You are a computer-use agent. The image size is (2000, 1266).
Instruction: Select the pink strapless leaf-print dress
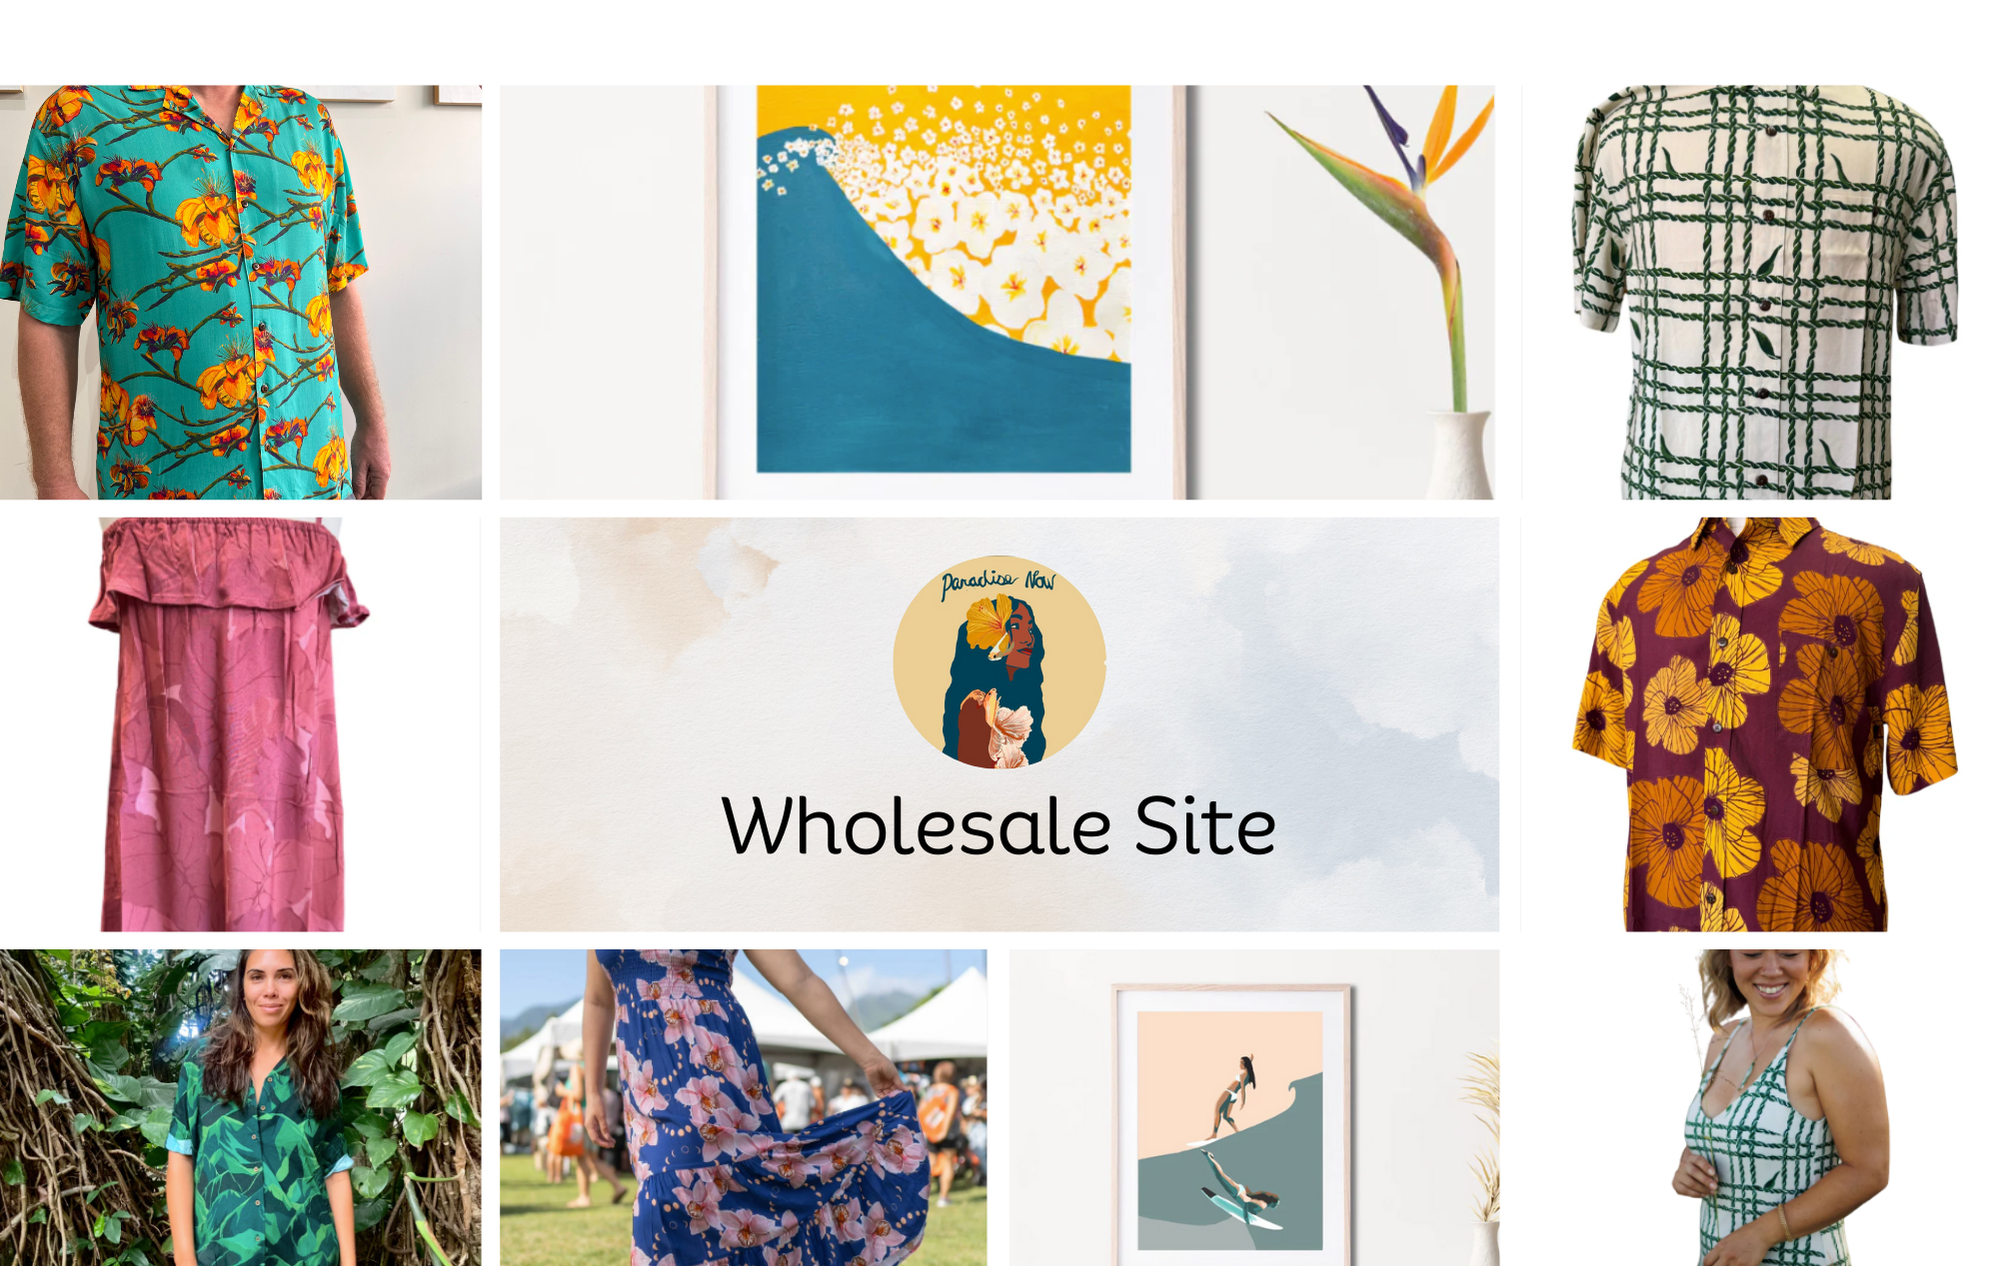point(228,724)
